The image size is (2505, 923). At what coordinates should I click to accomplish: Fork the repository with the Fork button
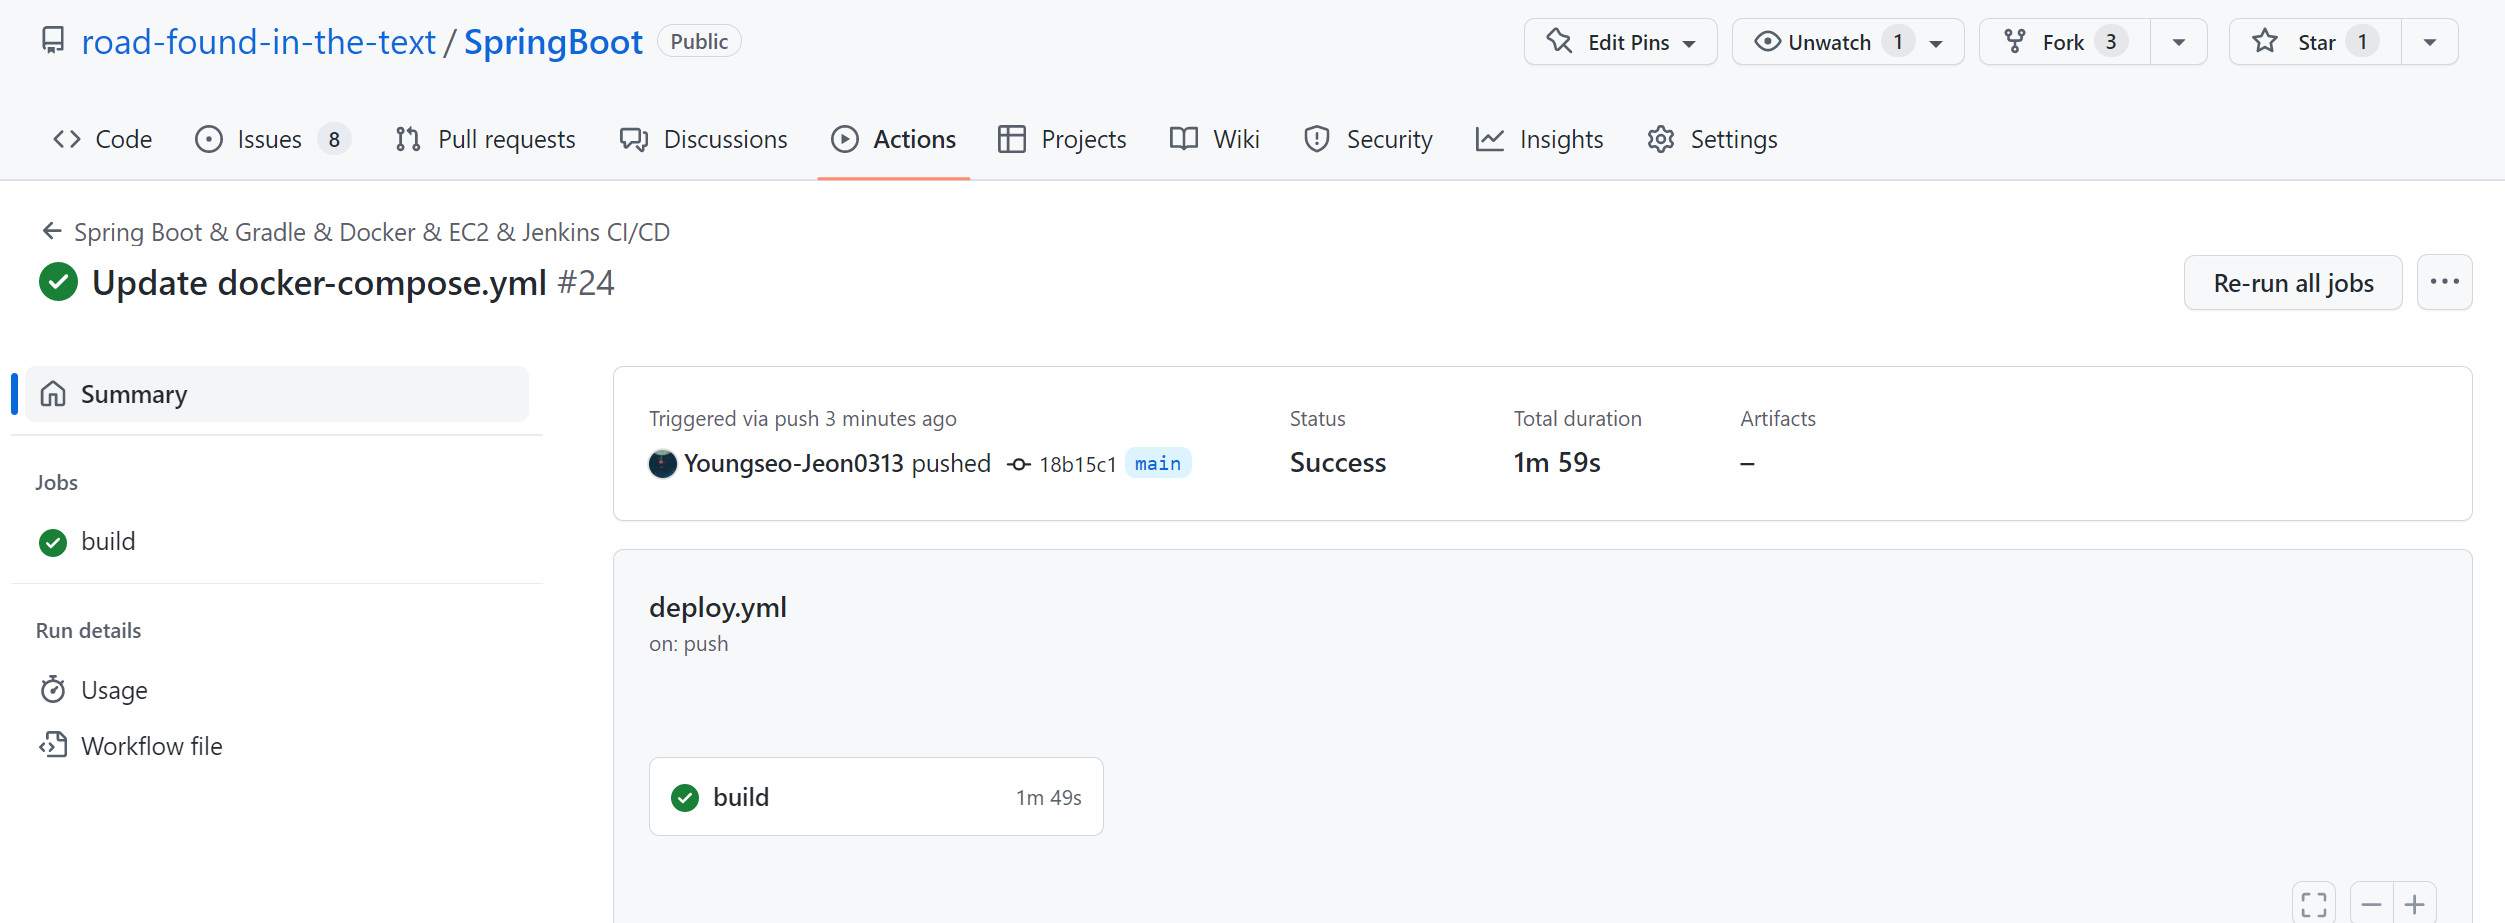[2065, 42]
